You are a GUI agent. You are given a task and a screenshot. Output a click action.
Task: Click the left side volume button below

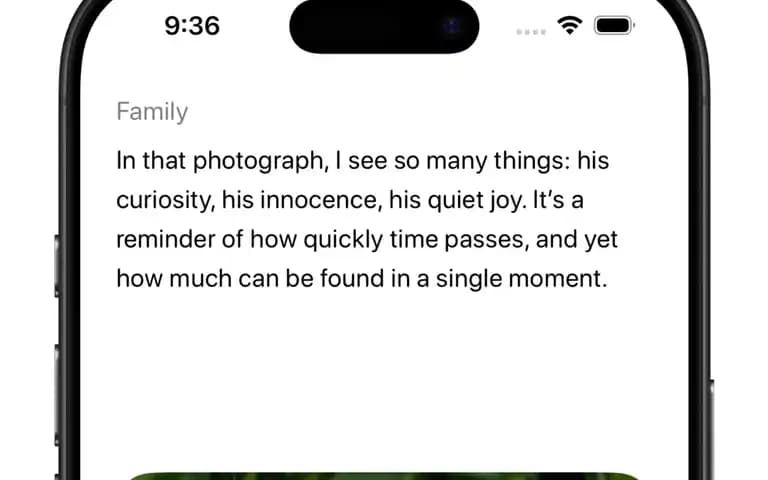57,394
